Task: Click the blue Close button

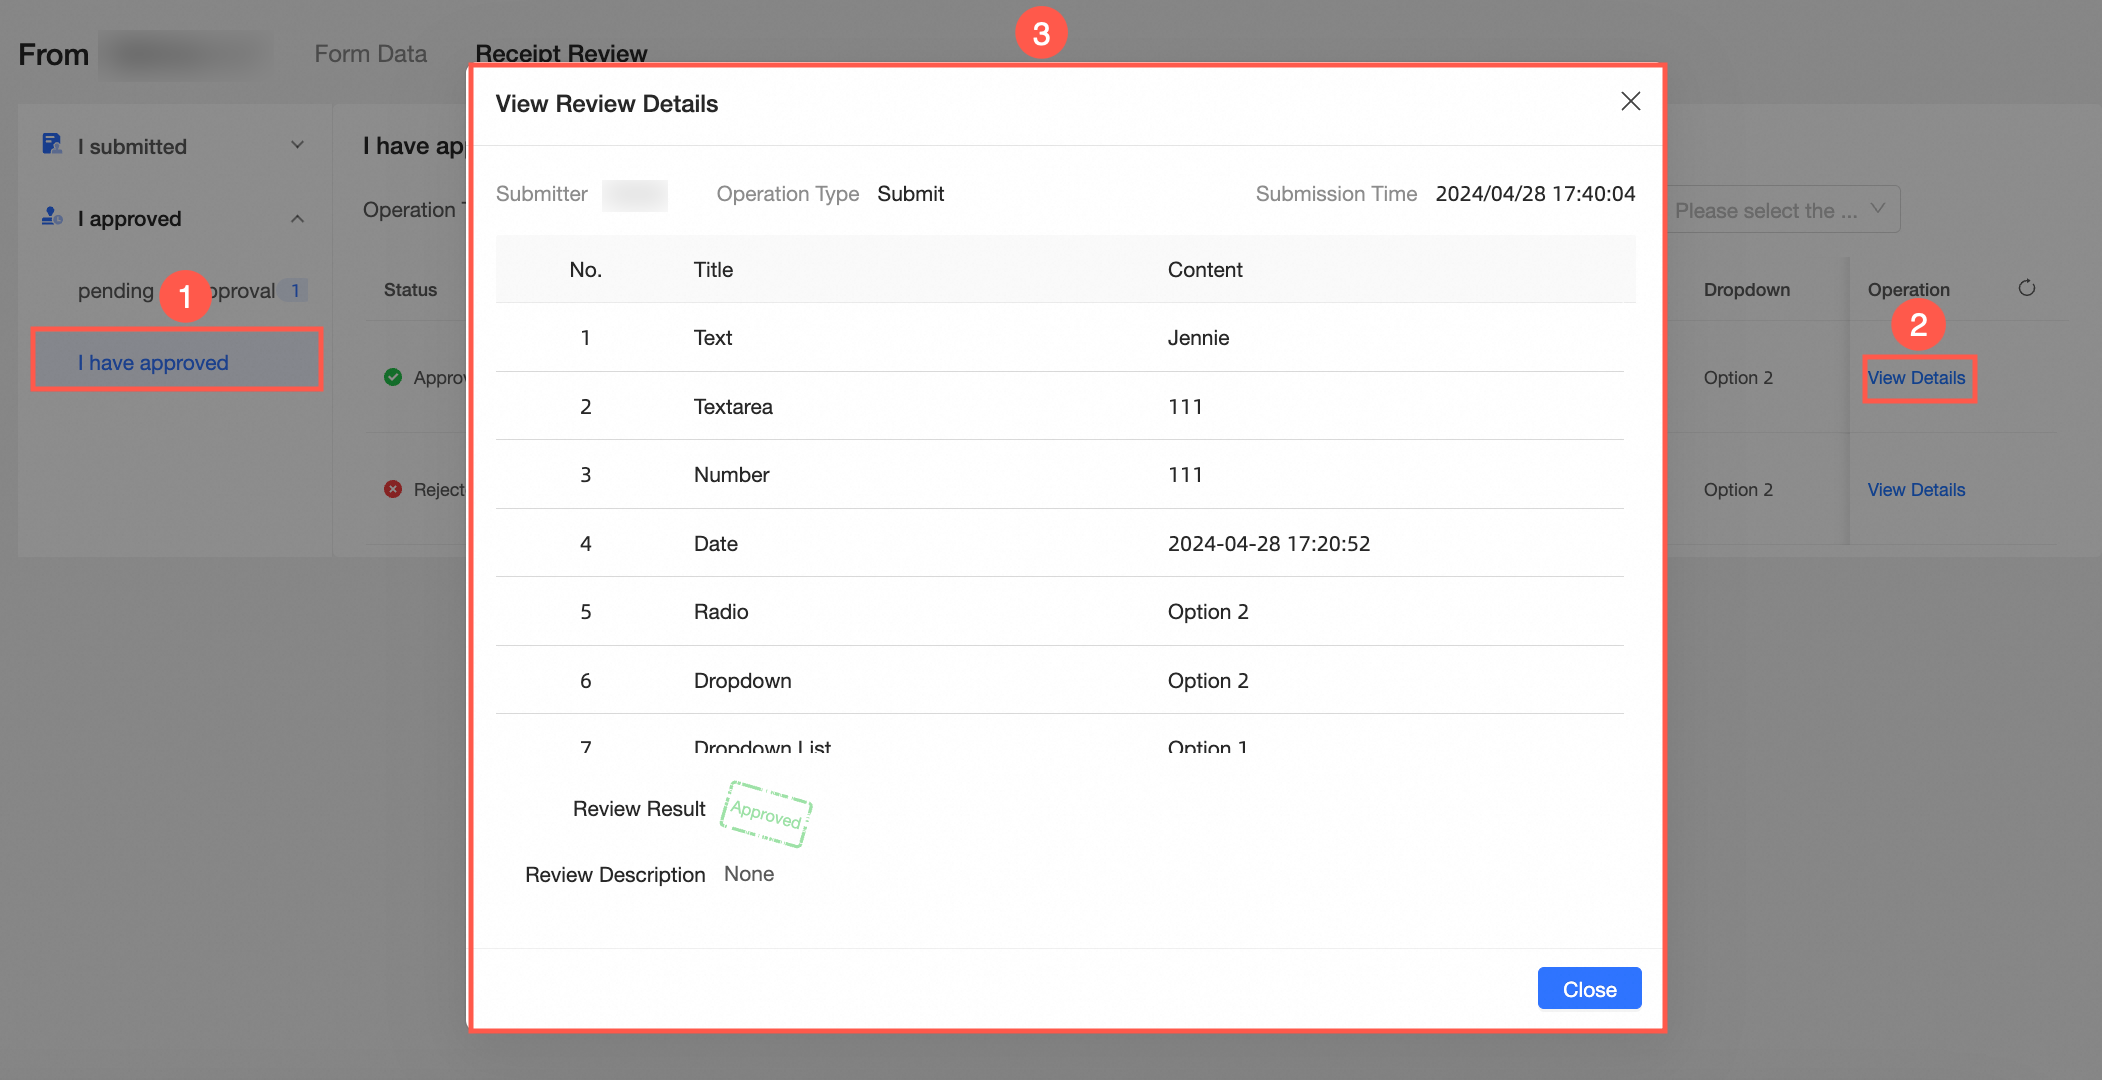Action: tap(1588, 989)
